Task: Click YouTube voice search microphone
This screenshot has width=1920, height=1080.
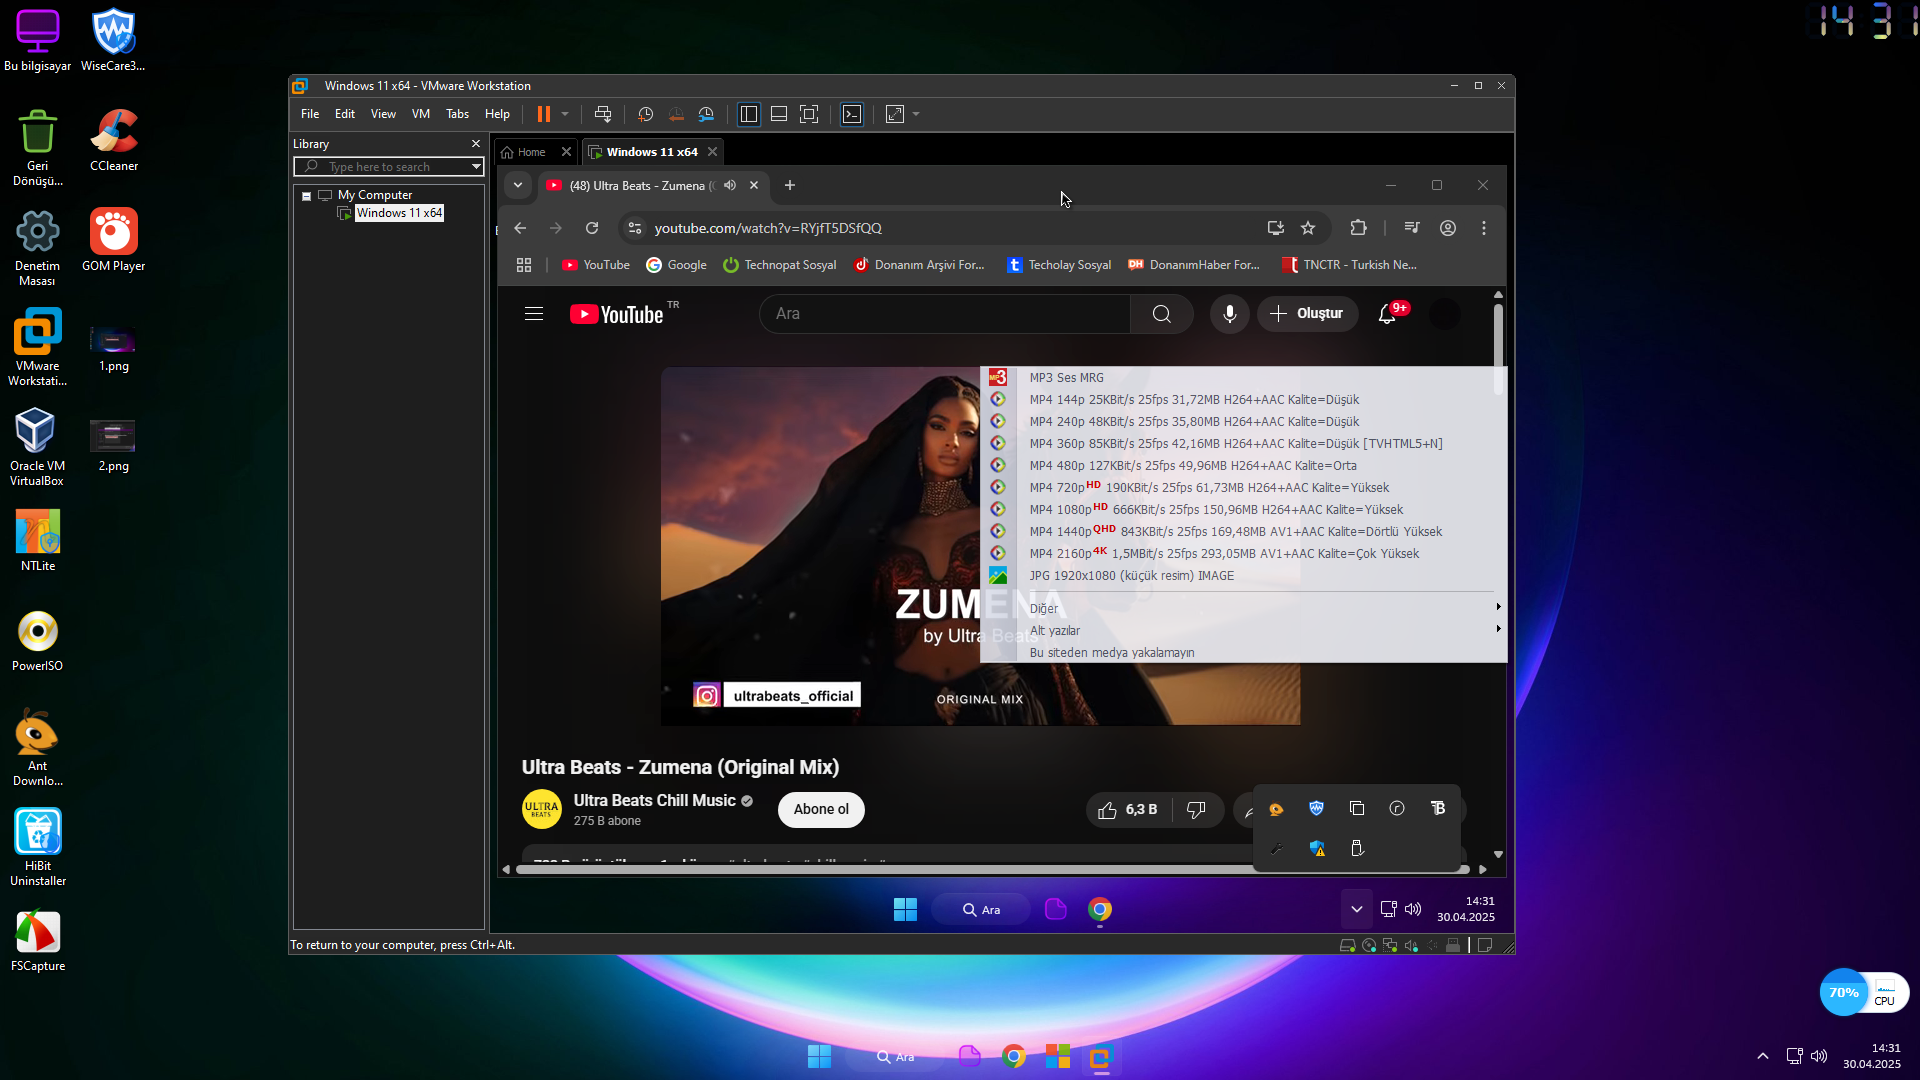Action: point(1229,314)
